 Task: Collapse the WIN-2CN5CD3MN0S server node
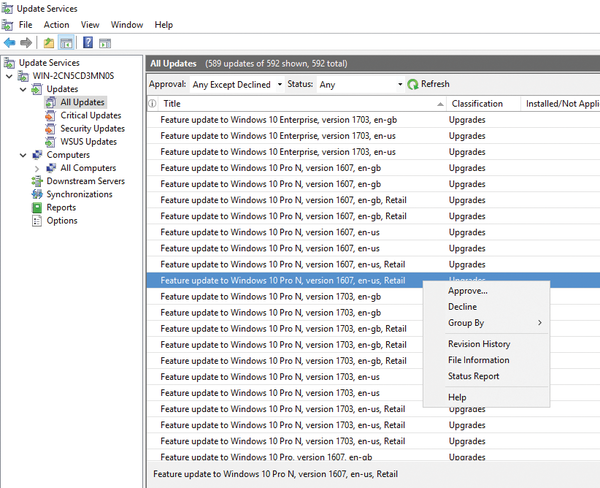tap(10, 76)
